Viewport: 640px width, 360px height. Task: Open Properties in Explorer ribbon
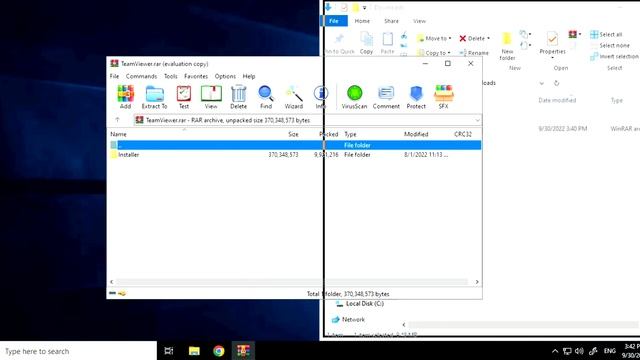(x=552, y=45)
